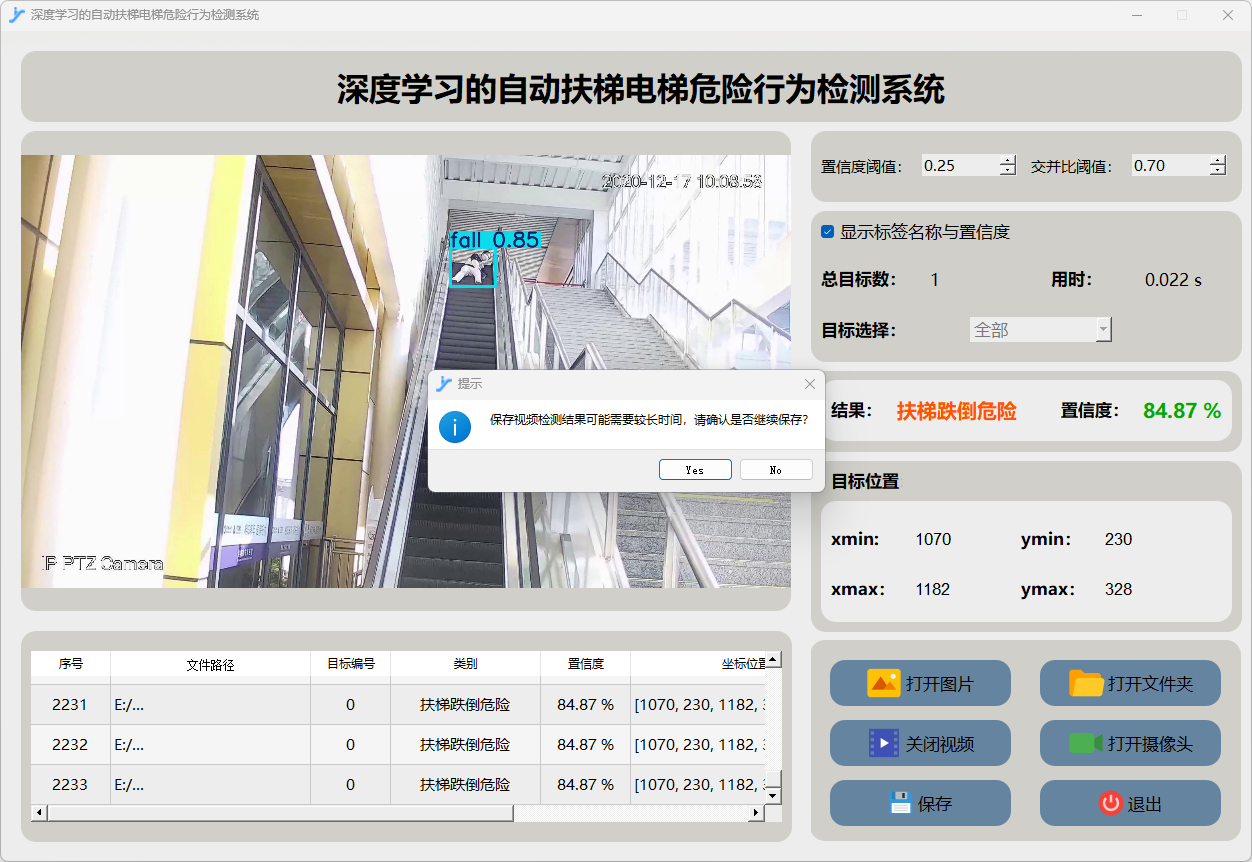
Task: Click the red power icon for exit
Action: click(1110, 803)
